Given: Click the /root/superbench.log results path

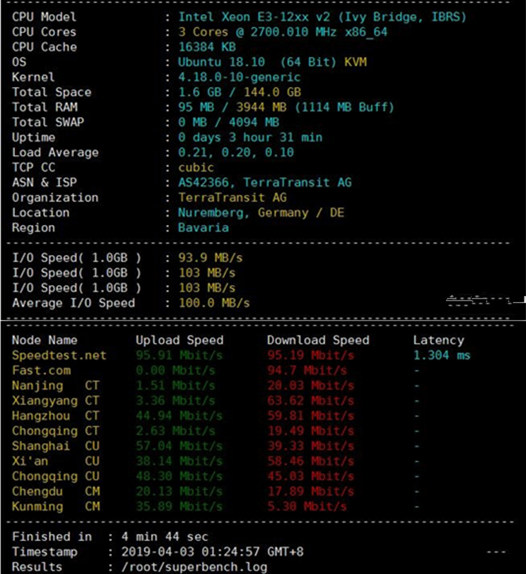Looking at the screenshot, I should pyautogui.click(x=194, y=567).
